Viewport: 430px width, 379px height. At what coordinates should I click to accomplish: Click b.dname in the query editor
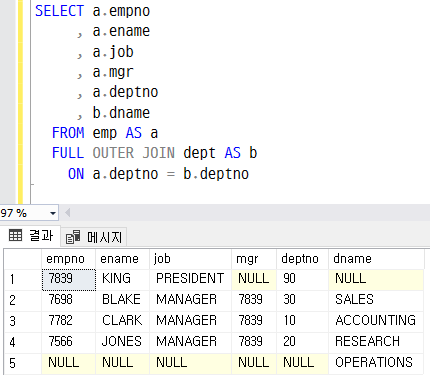tap(121, 113)
